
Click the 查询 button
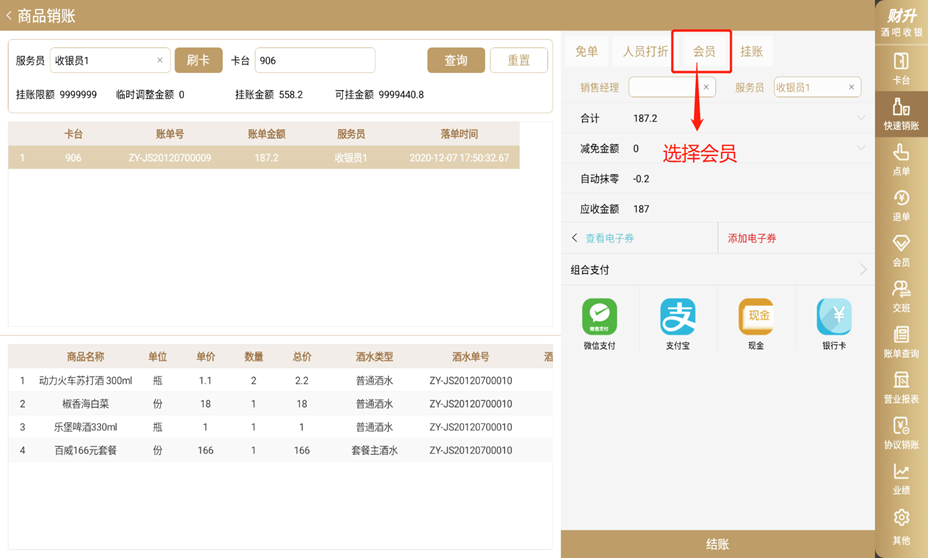(x=456, y=60)
